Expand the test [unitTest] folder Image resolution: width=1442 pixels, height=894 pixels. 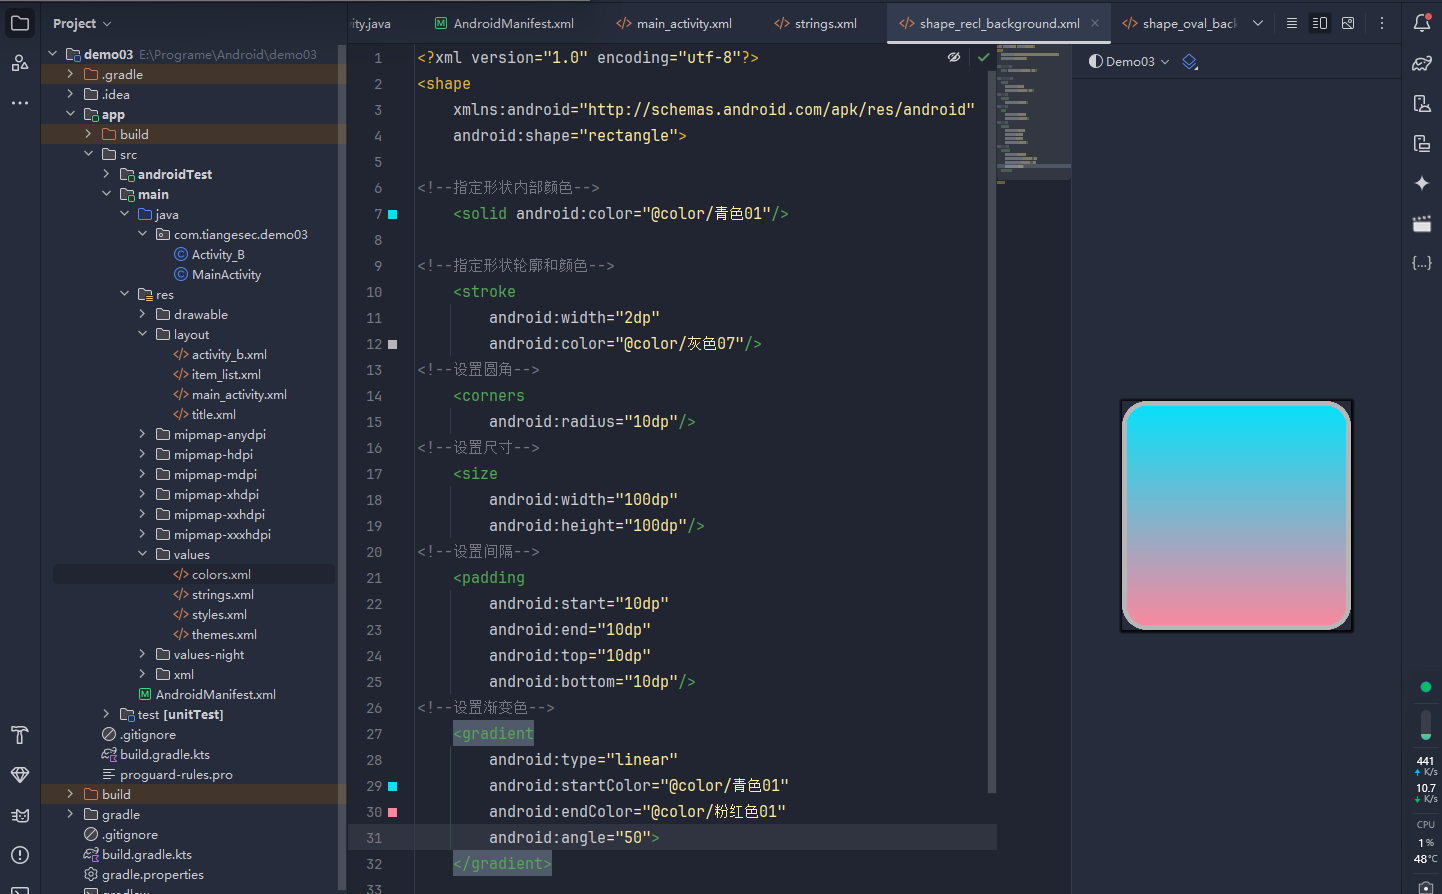106,714
